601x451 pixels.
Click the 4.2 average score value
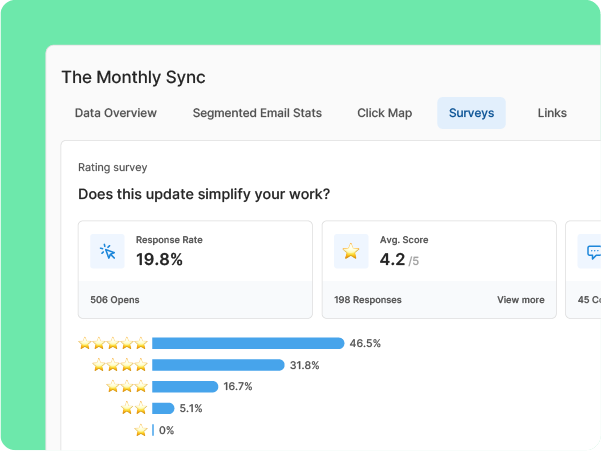(392, 259)
